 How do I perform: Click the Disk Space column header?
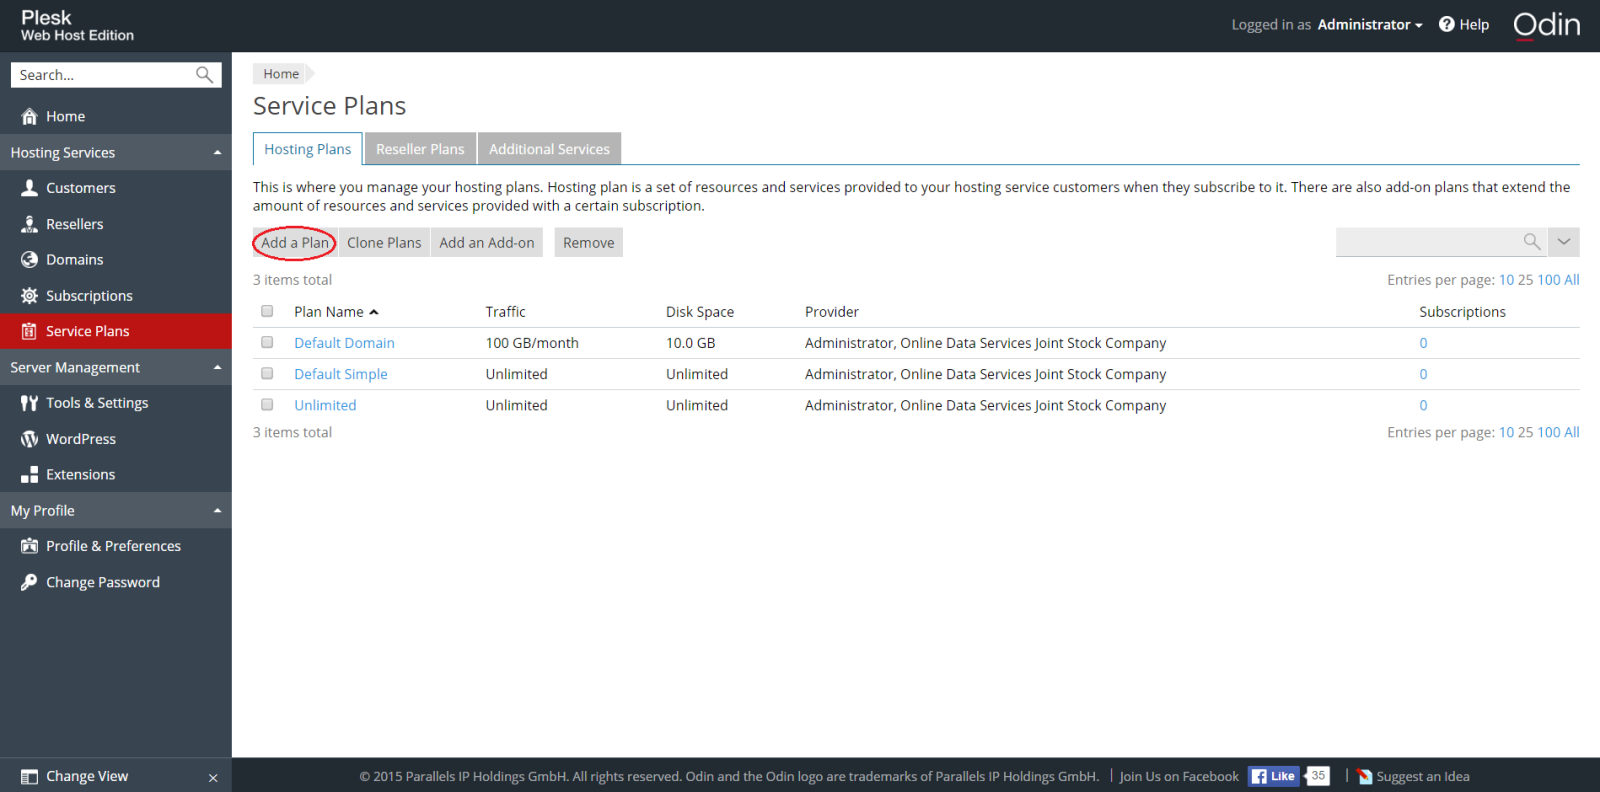pos(700,312)
